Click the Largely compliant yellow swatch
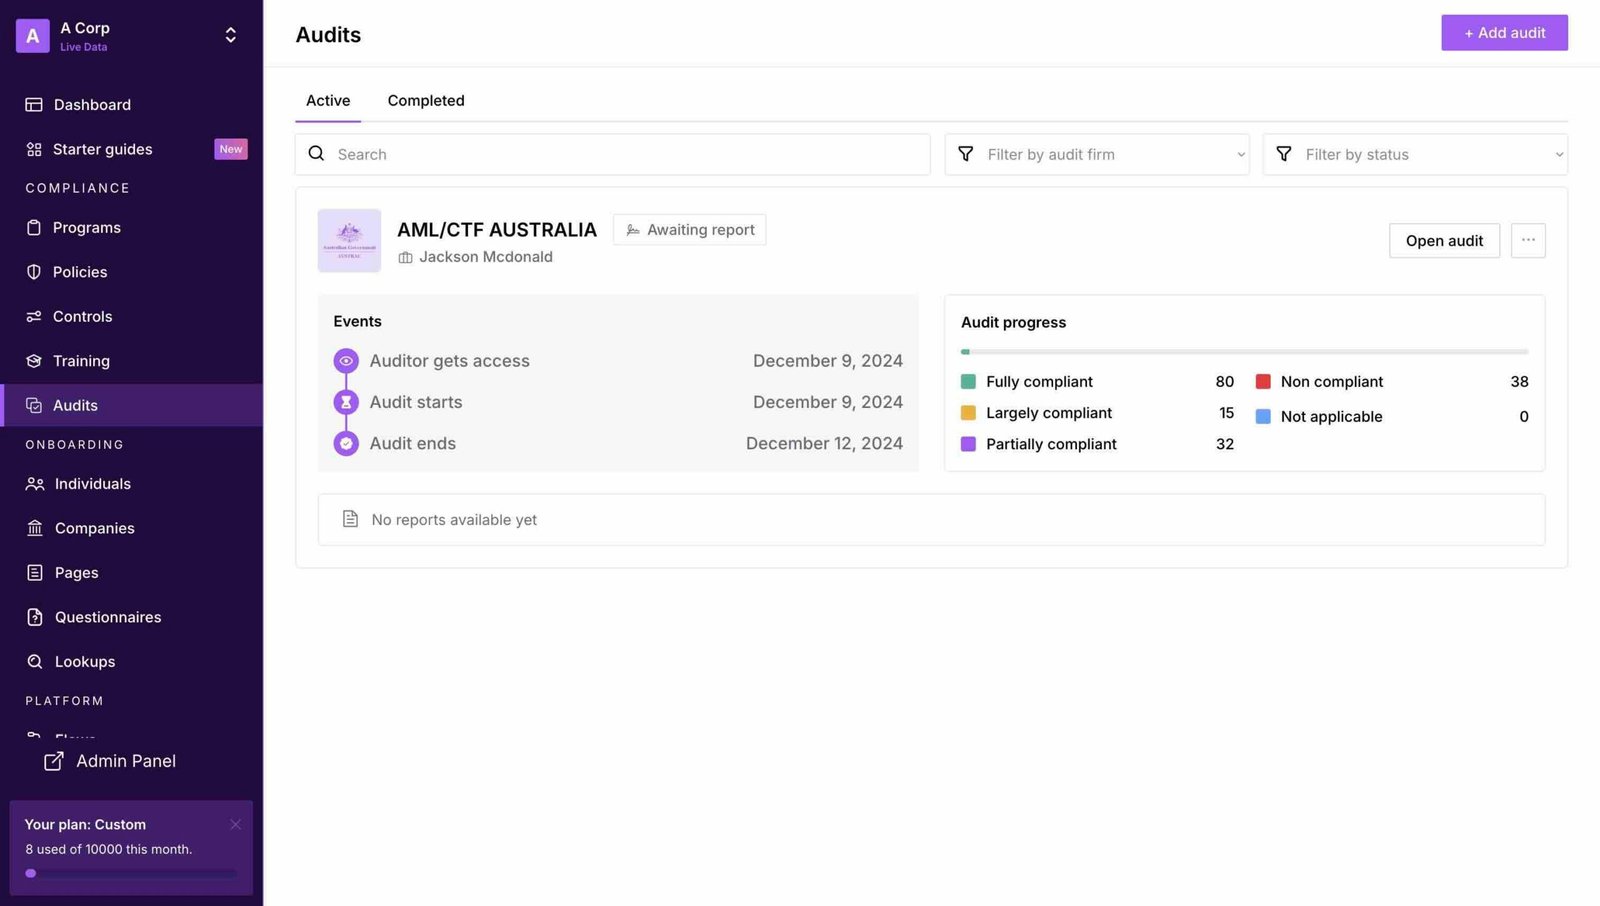Screen dimensions: 1600x906 click(968, 413)
